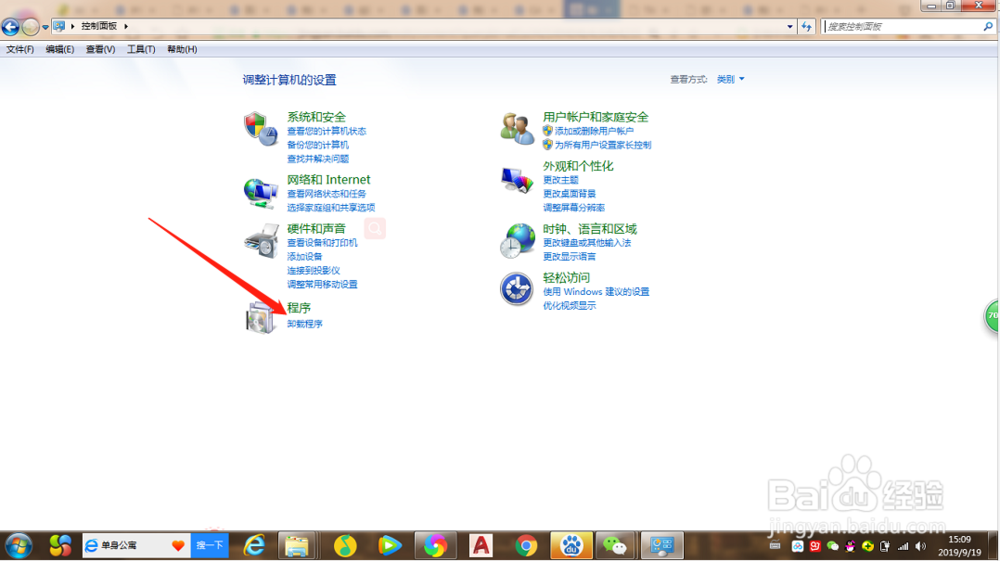Click the Forward navigation arrow

pyautogui.click(x=30, y=27)
